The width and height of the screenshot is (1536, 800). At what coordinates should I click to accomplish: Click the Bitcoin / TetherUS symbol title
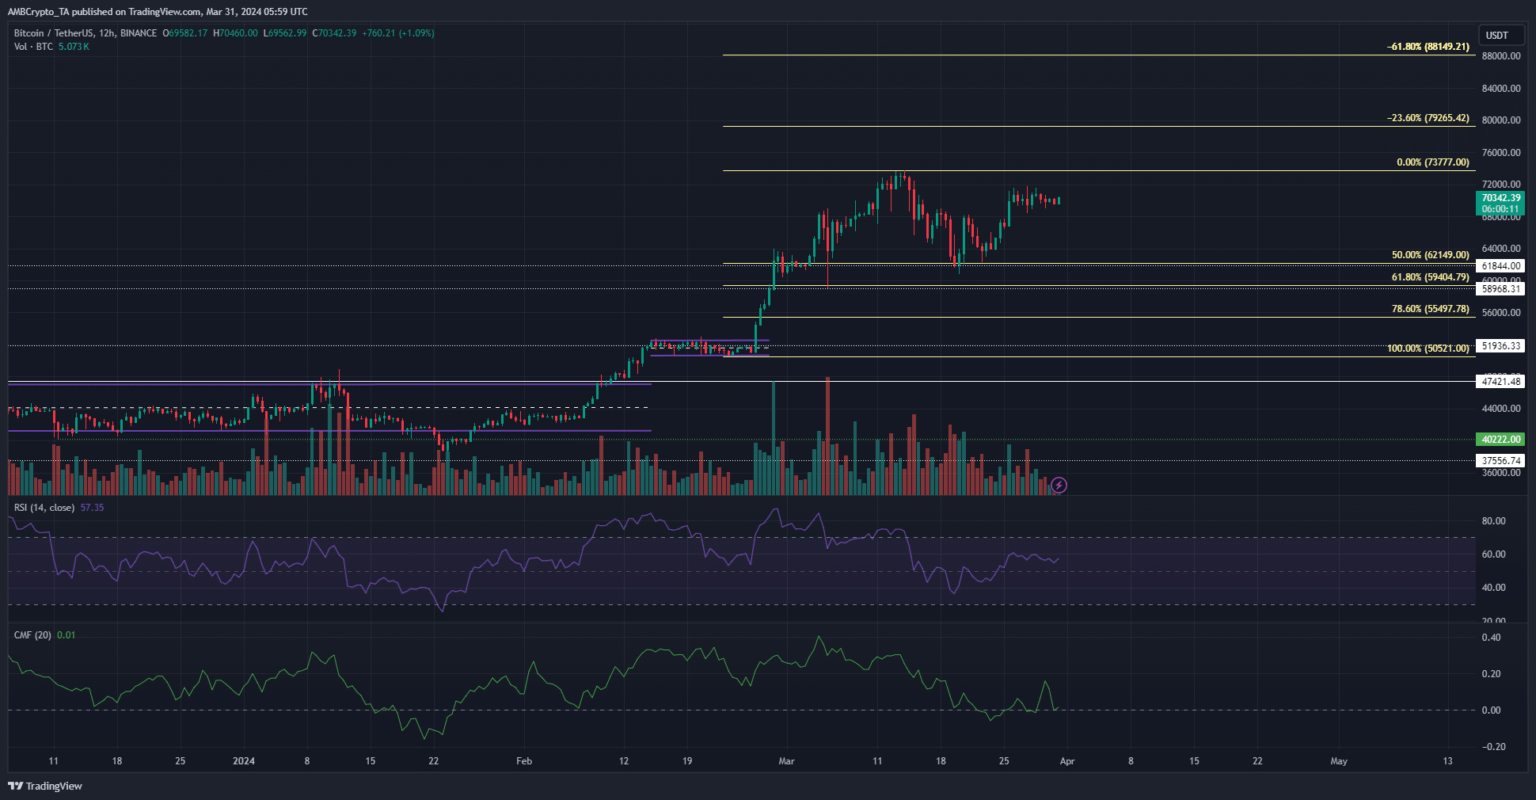(x=65, y=34)
